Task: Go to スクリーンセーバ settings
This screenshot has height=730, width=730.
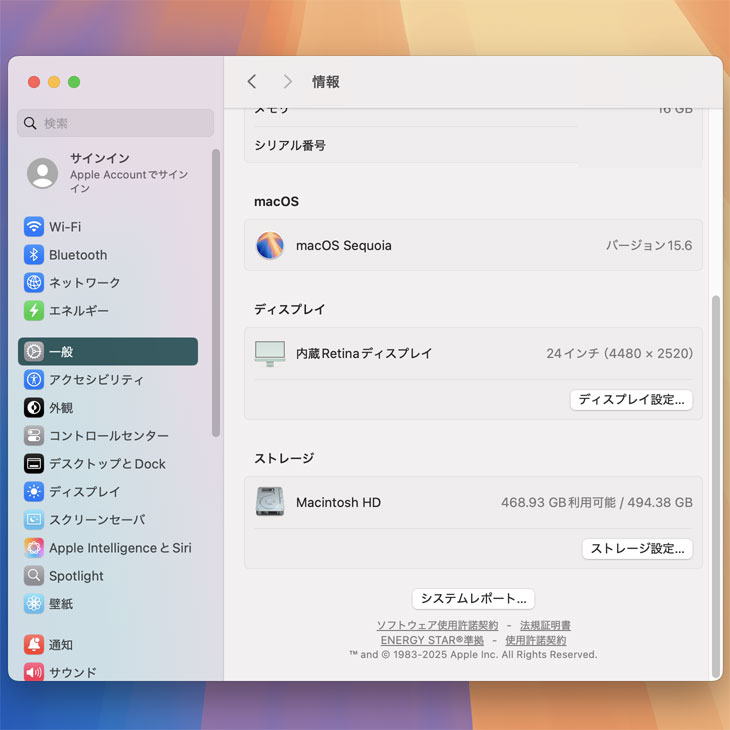Action: 96,520
